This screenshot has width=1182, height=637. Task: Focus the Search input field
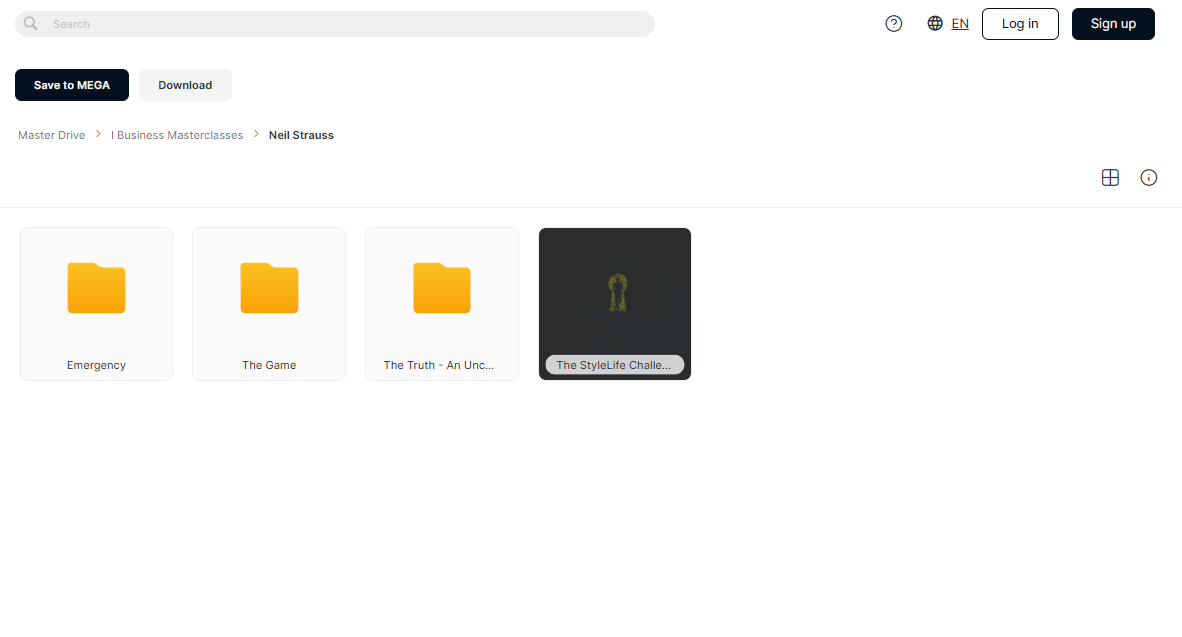[335, 24]
